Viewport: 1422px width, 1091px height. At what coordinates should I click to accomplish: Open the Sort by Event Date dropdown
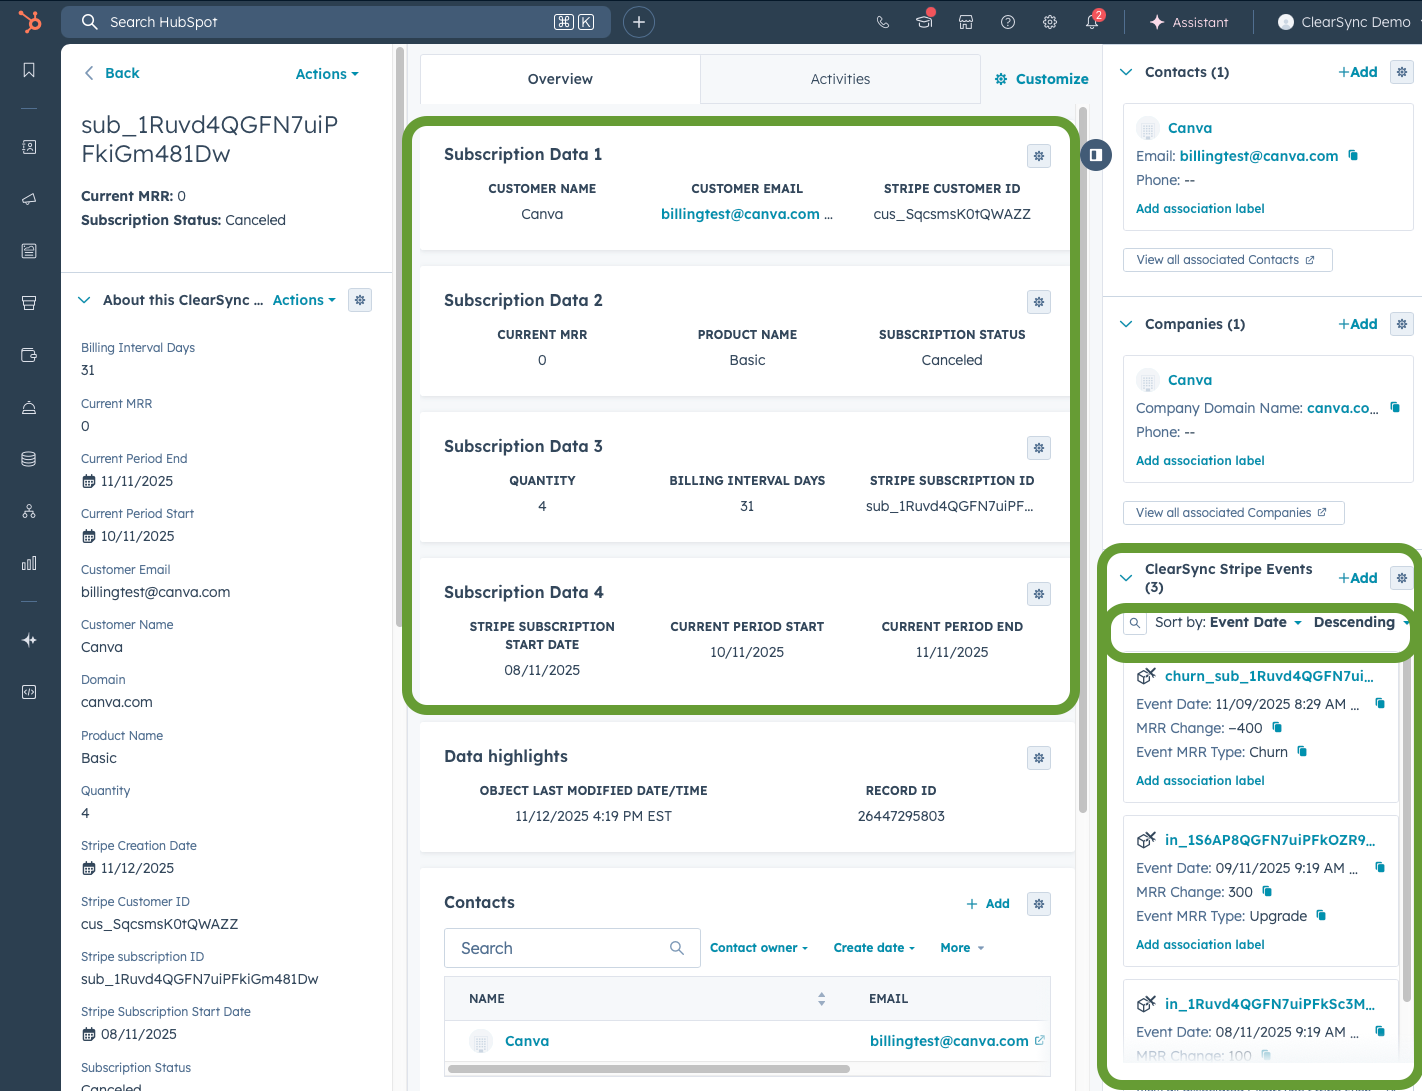1255,622
